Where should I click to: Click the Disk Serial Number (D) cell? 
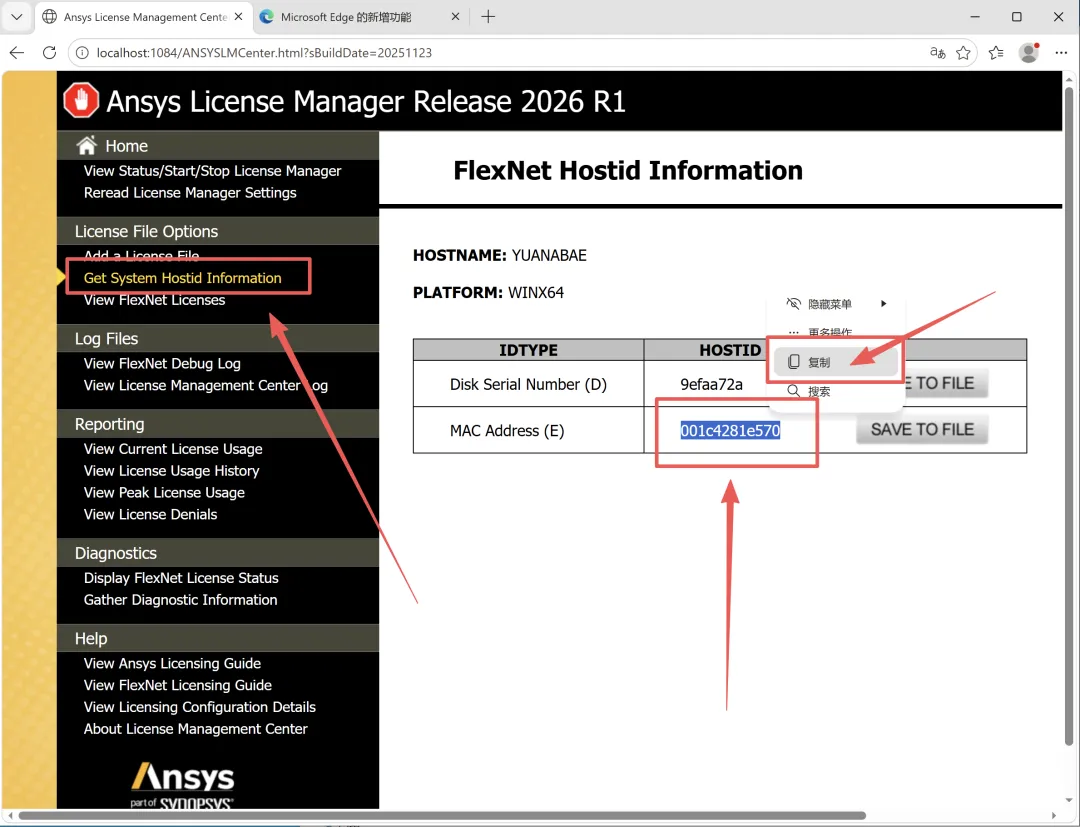pyautogui.click(x=528, y=385)
